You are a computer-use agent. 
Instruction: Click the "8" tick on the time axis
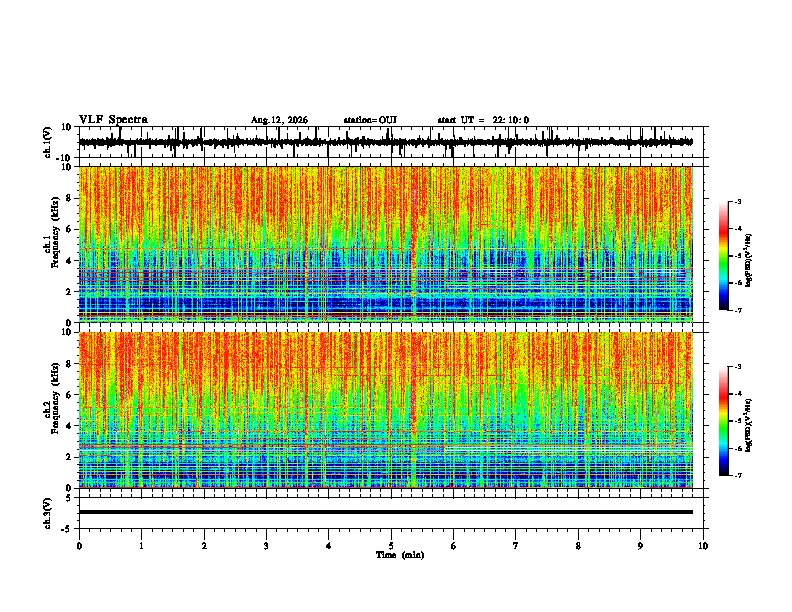pyautogui.click(x=578, y=545)
